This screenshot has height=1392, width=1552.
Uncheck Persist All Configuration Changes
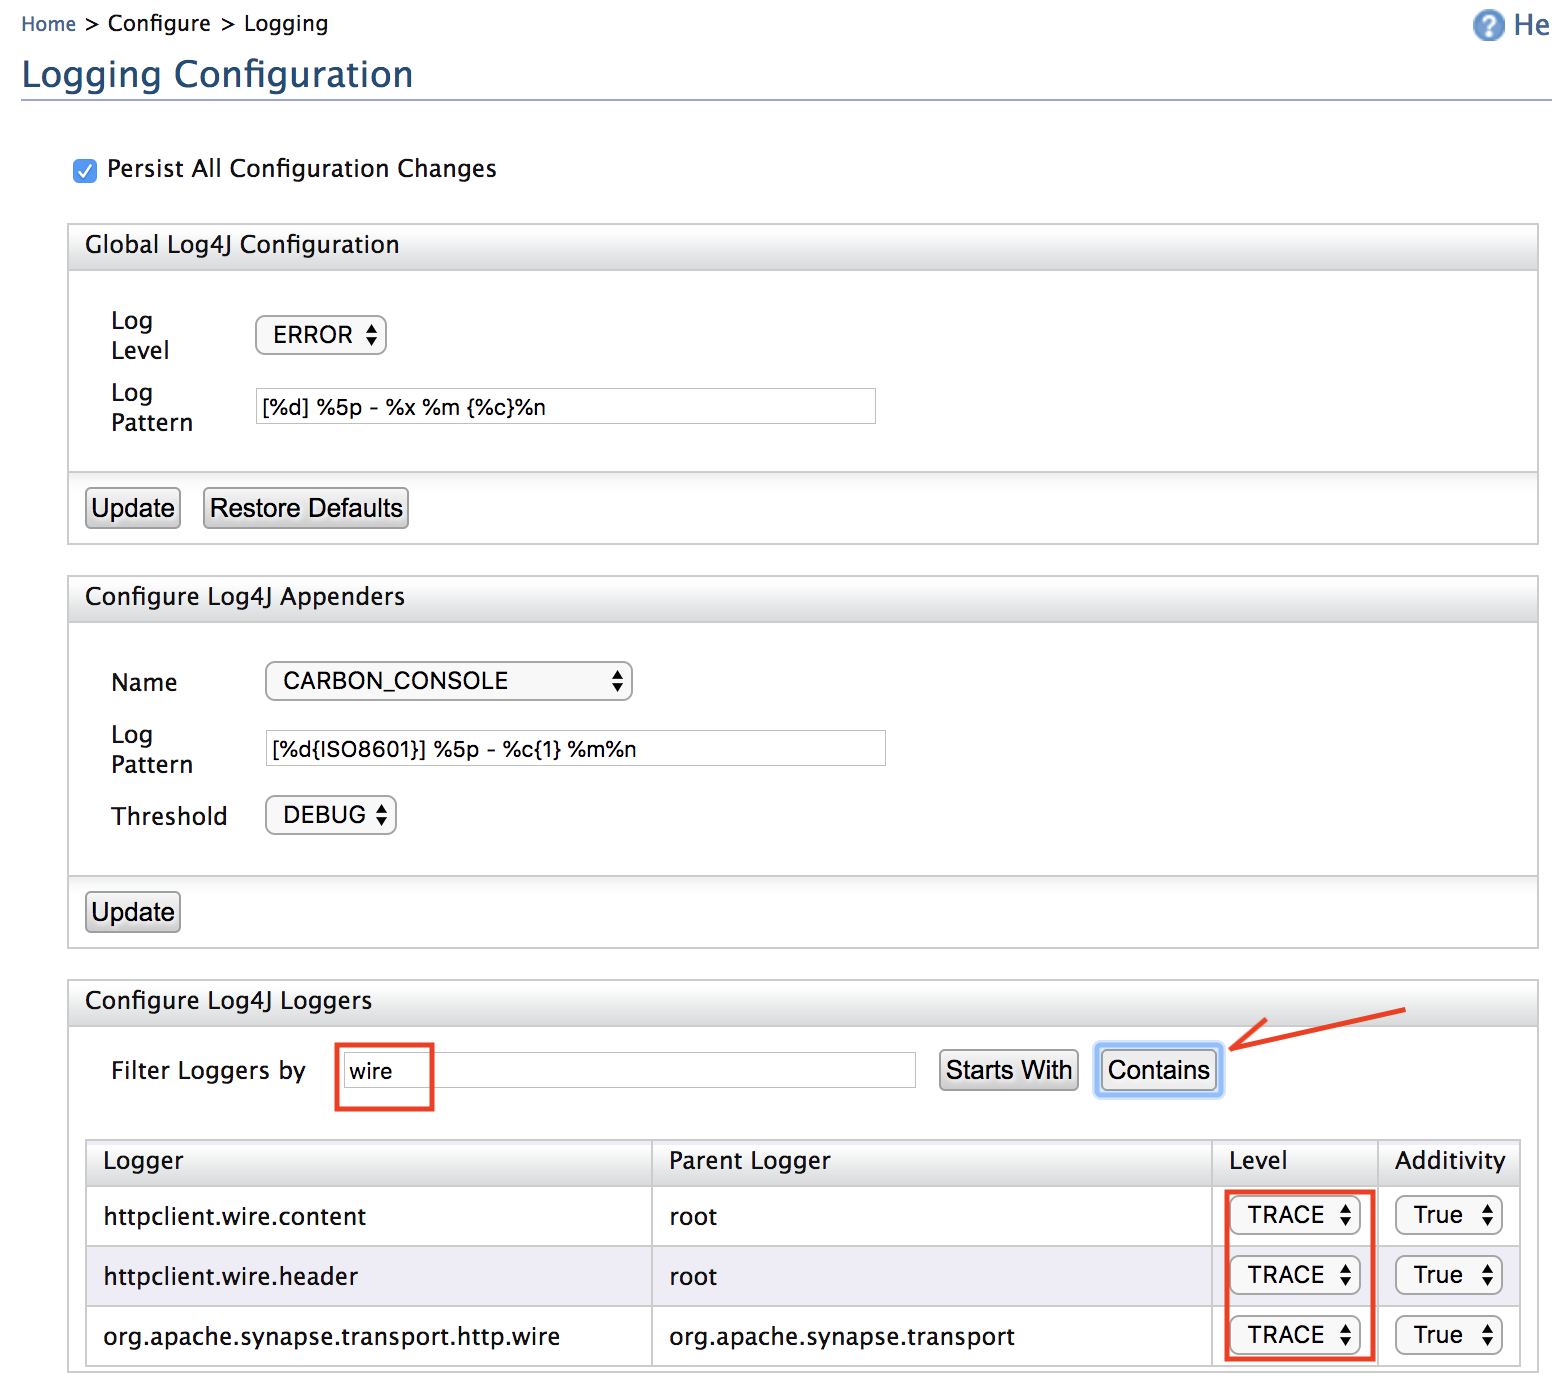[84, 170]
